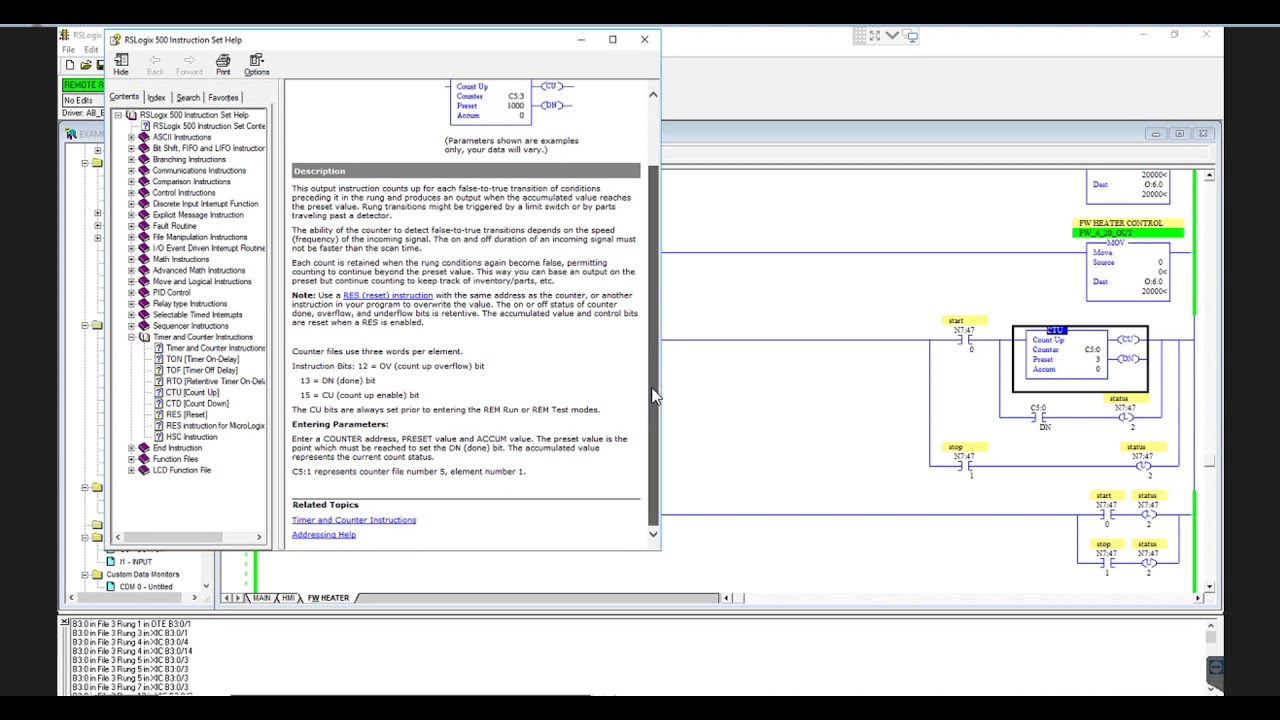Collapse the Custom Data Monitors folder

click(x=85, y=574)
